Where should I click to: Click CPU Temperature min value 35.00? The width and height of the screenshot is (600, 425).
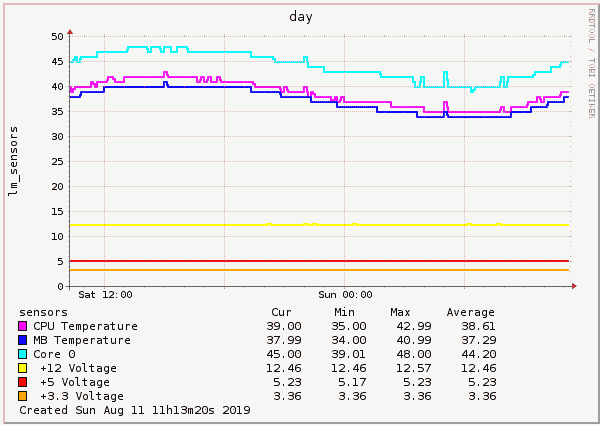[x=349, y=326]
